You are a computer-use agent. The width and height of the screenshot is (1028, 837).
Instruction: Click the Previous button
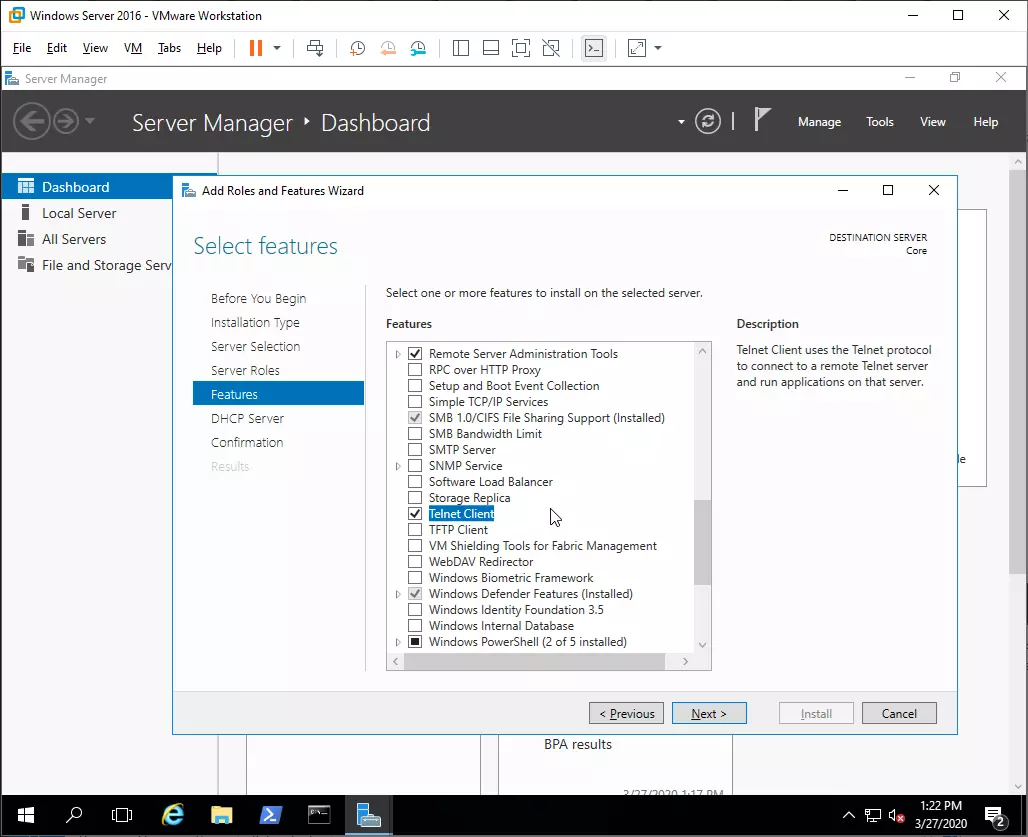626,713
